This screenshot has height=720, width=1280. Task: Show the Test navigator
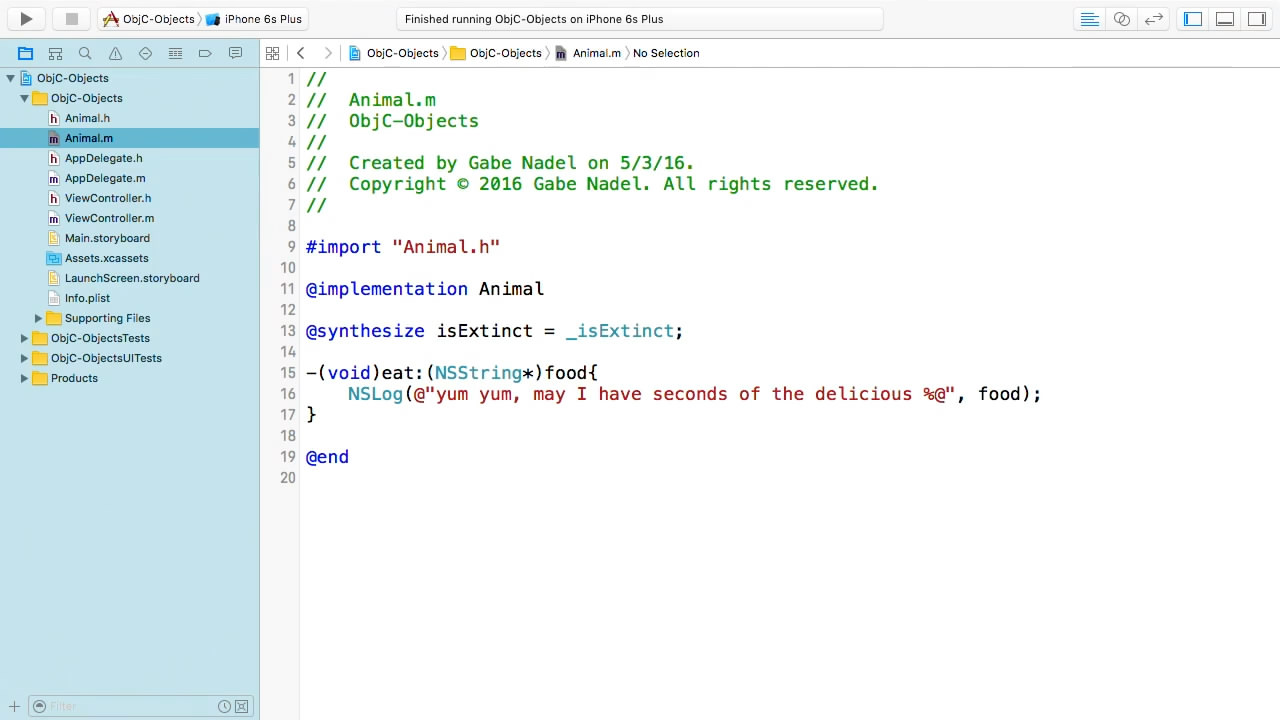coord(145,53)
